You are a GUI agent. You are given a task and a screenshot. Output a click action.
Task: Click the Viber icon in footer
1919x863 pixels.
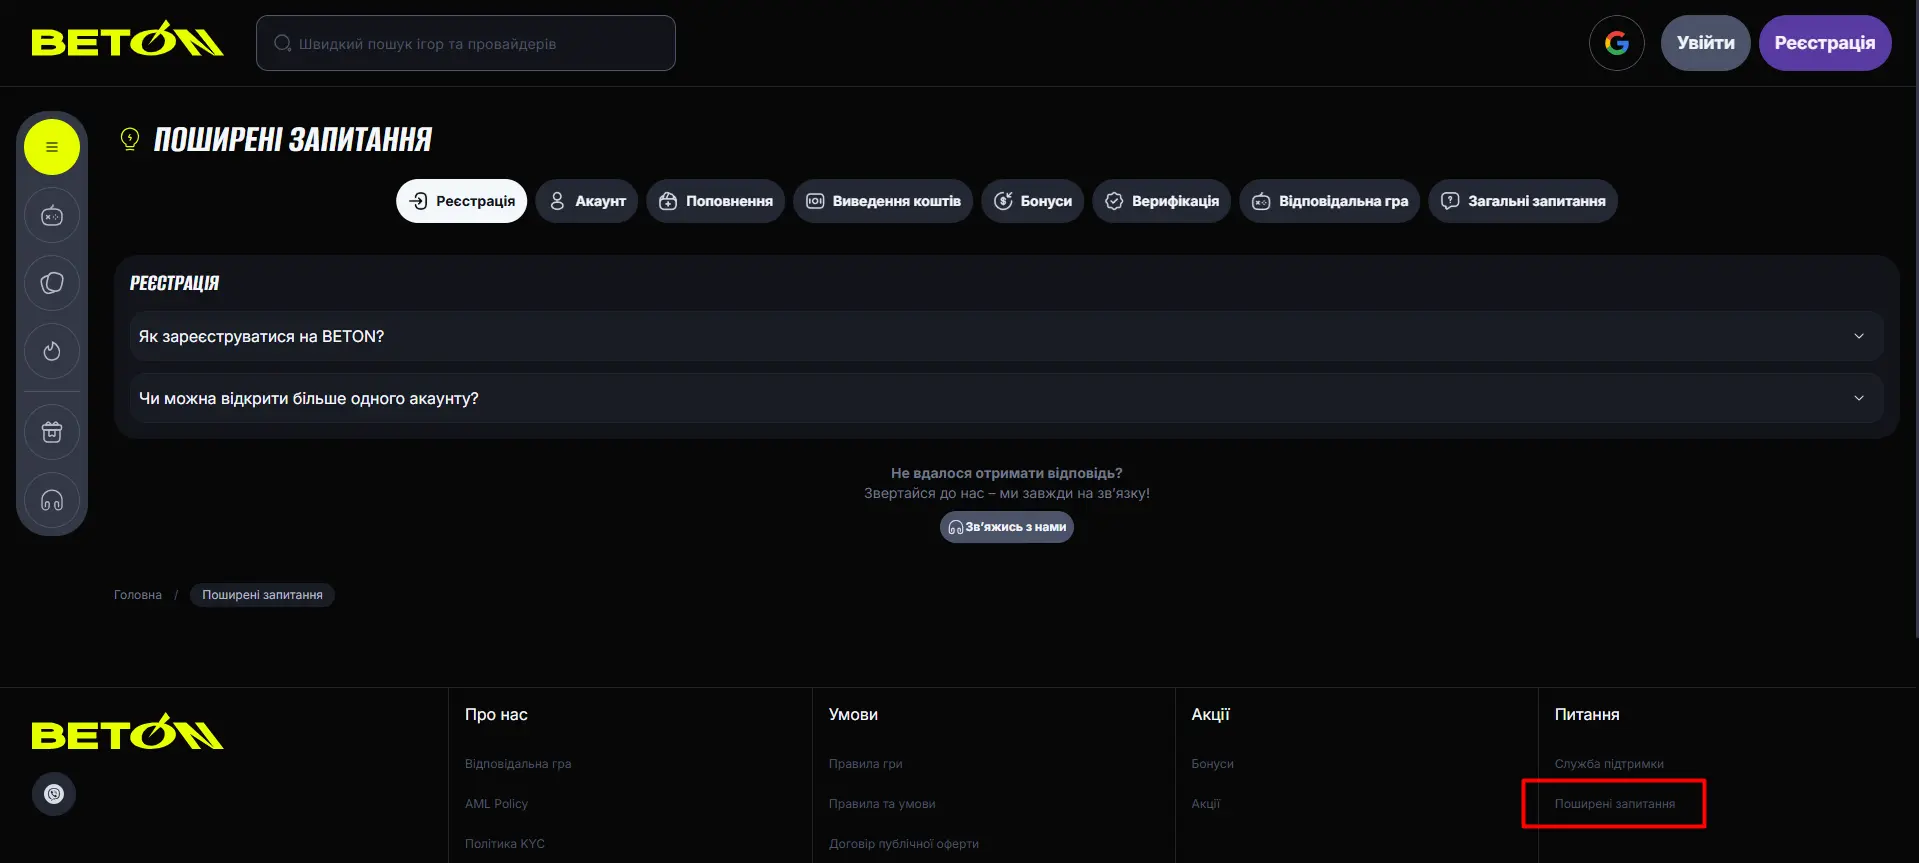54,794
